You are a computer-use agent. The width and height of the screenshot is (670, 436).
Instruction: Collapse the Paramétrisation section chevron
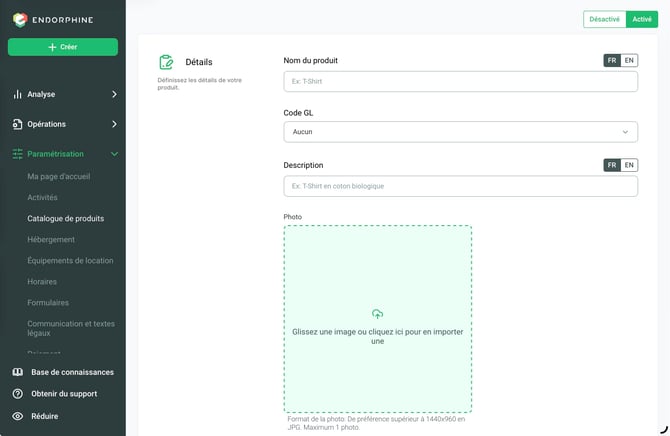114,154
